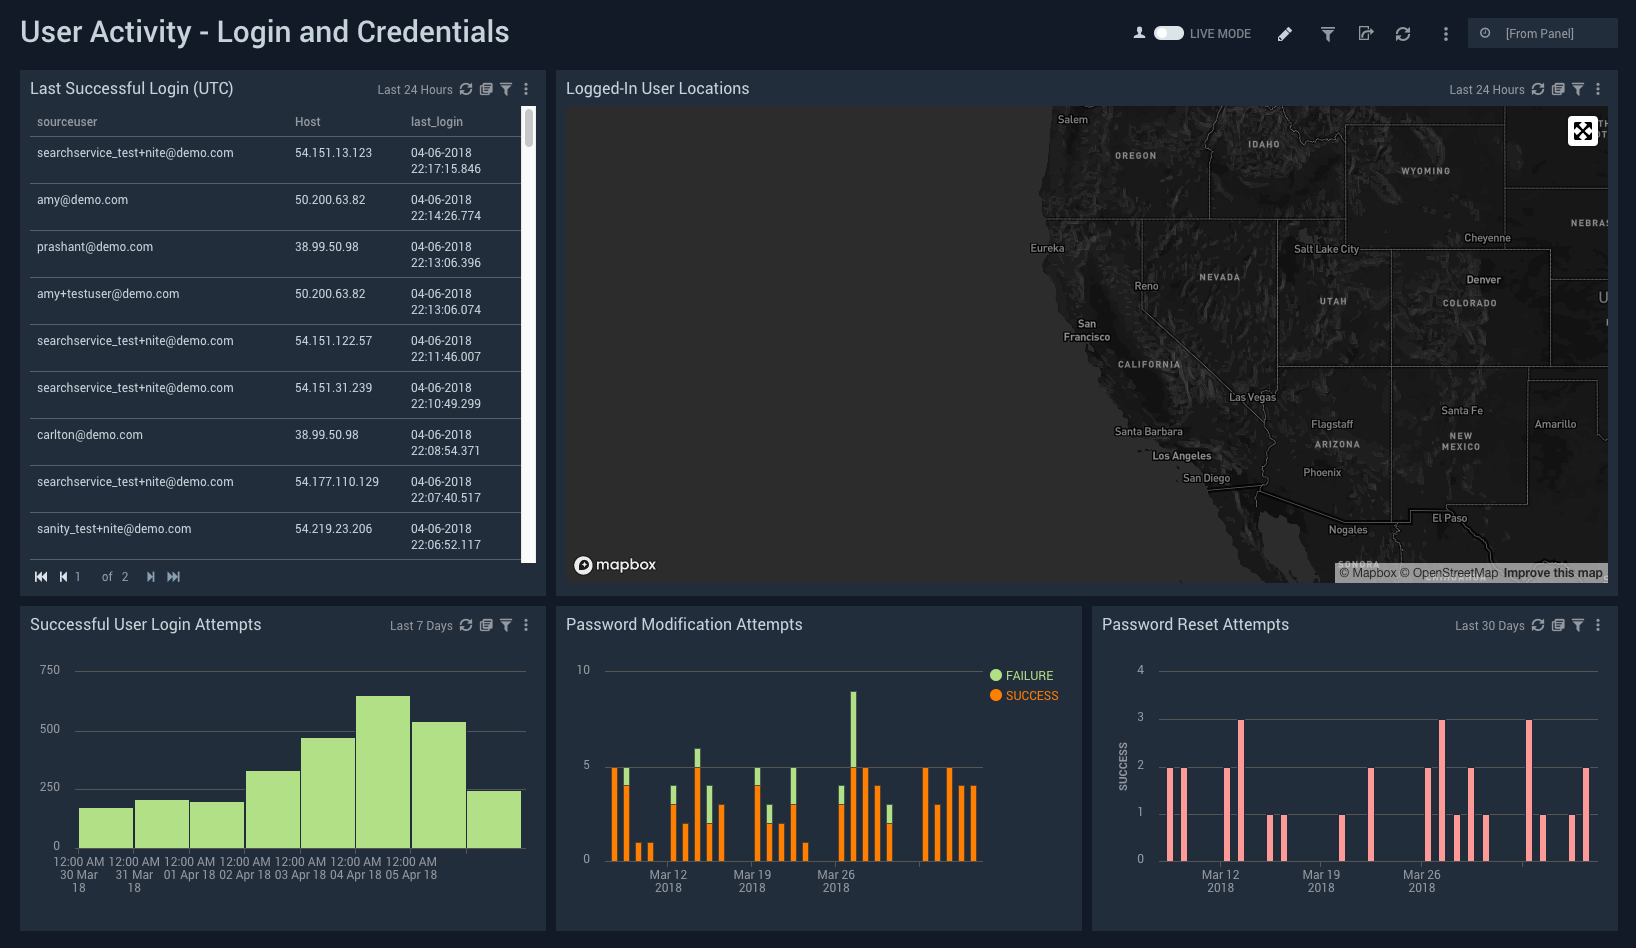Image resolution: width=1636 pixels, height=948 pixels.
Task: Toggle SUCCESS series in legend
Action: 1031,696
